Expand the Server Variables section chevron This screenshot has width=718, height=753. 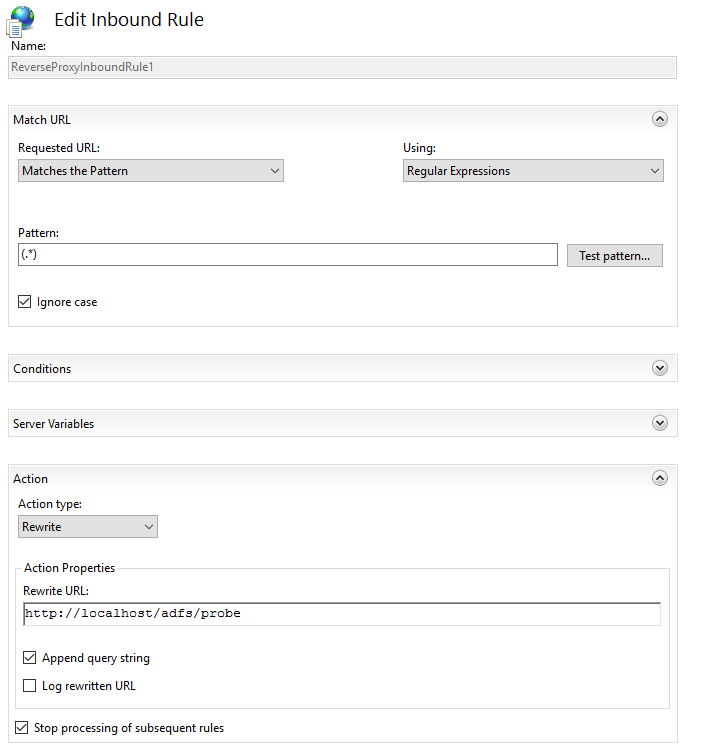(x=659, y=423)
